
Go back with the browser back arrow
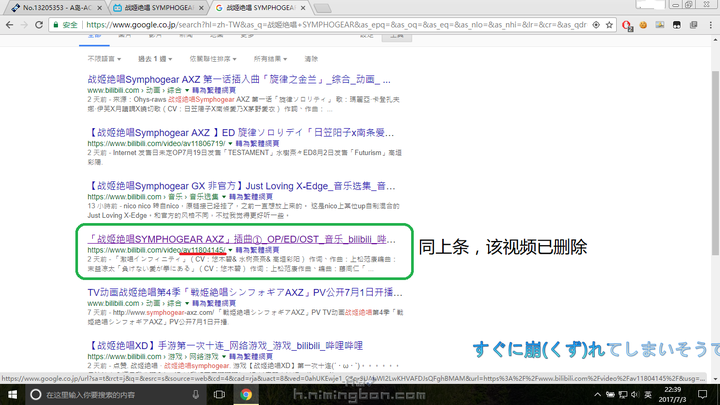click(10, 25)
